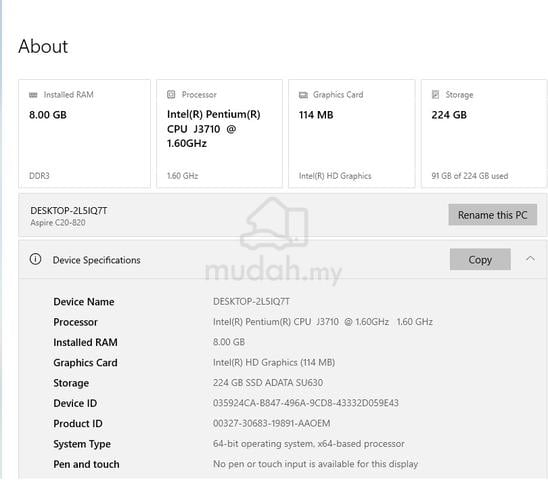Click the bold processor name on the Processor card
This screenshot has height=480, width=548.
(x=214, y=129)
